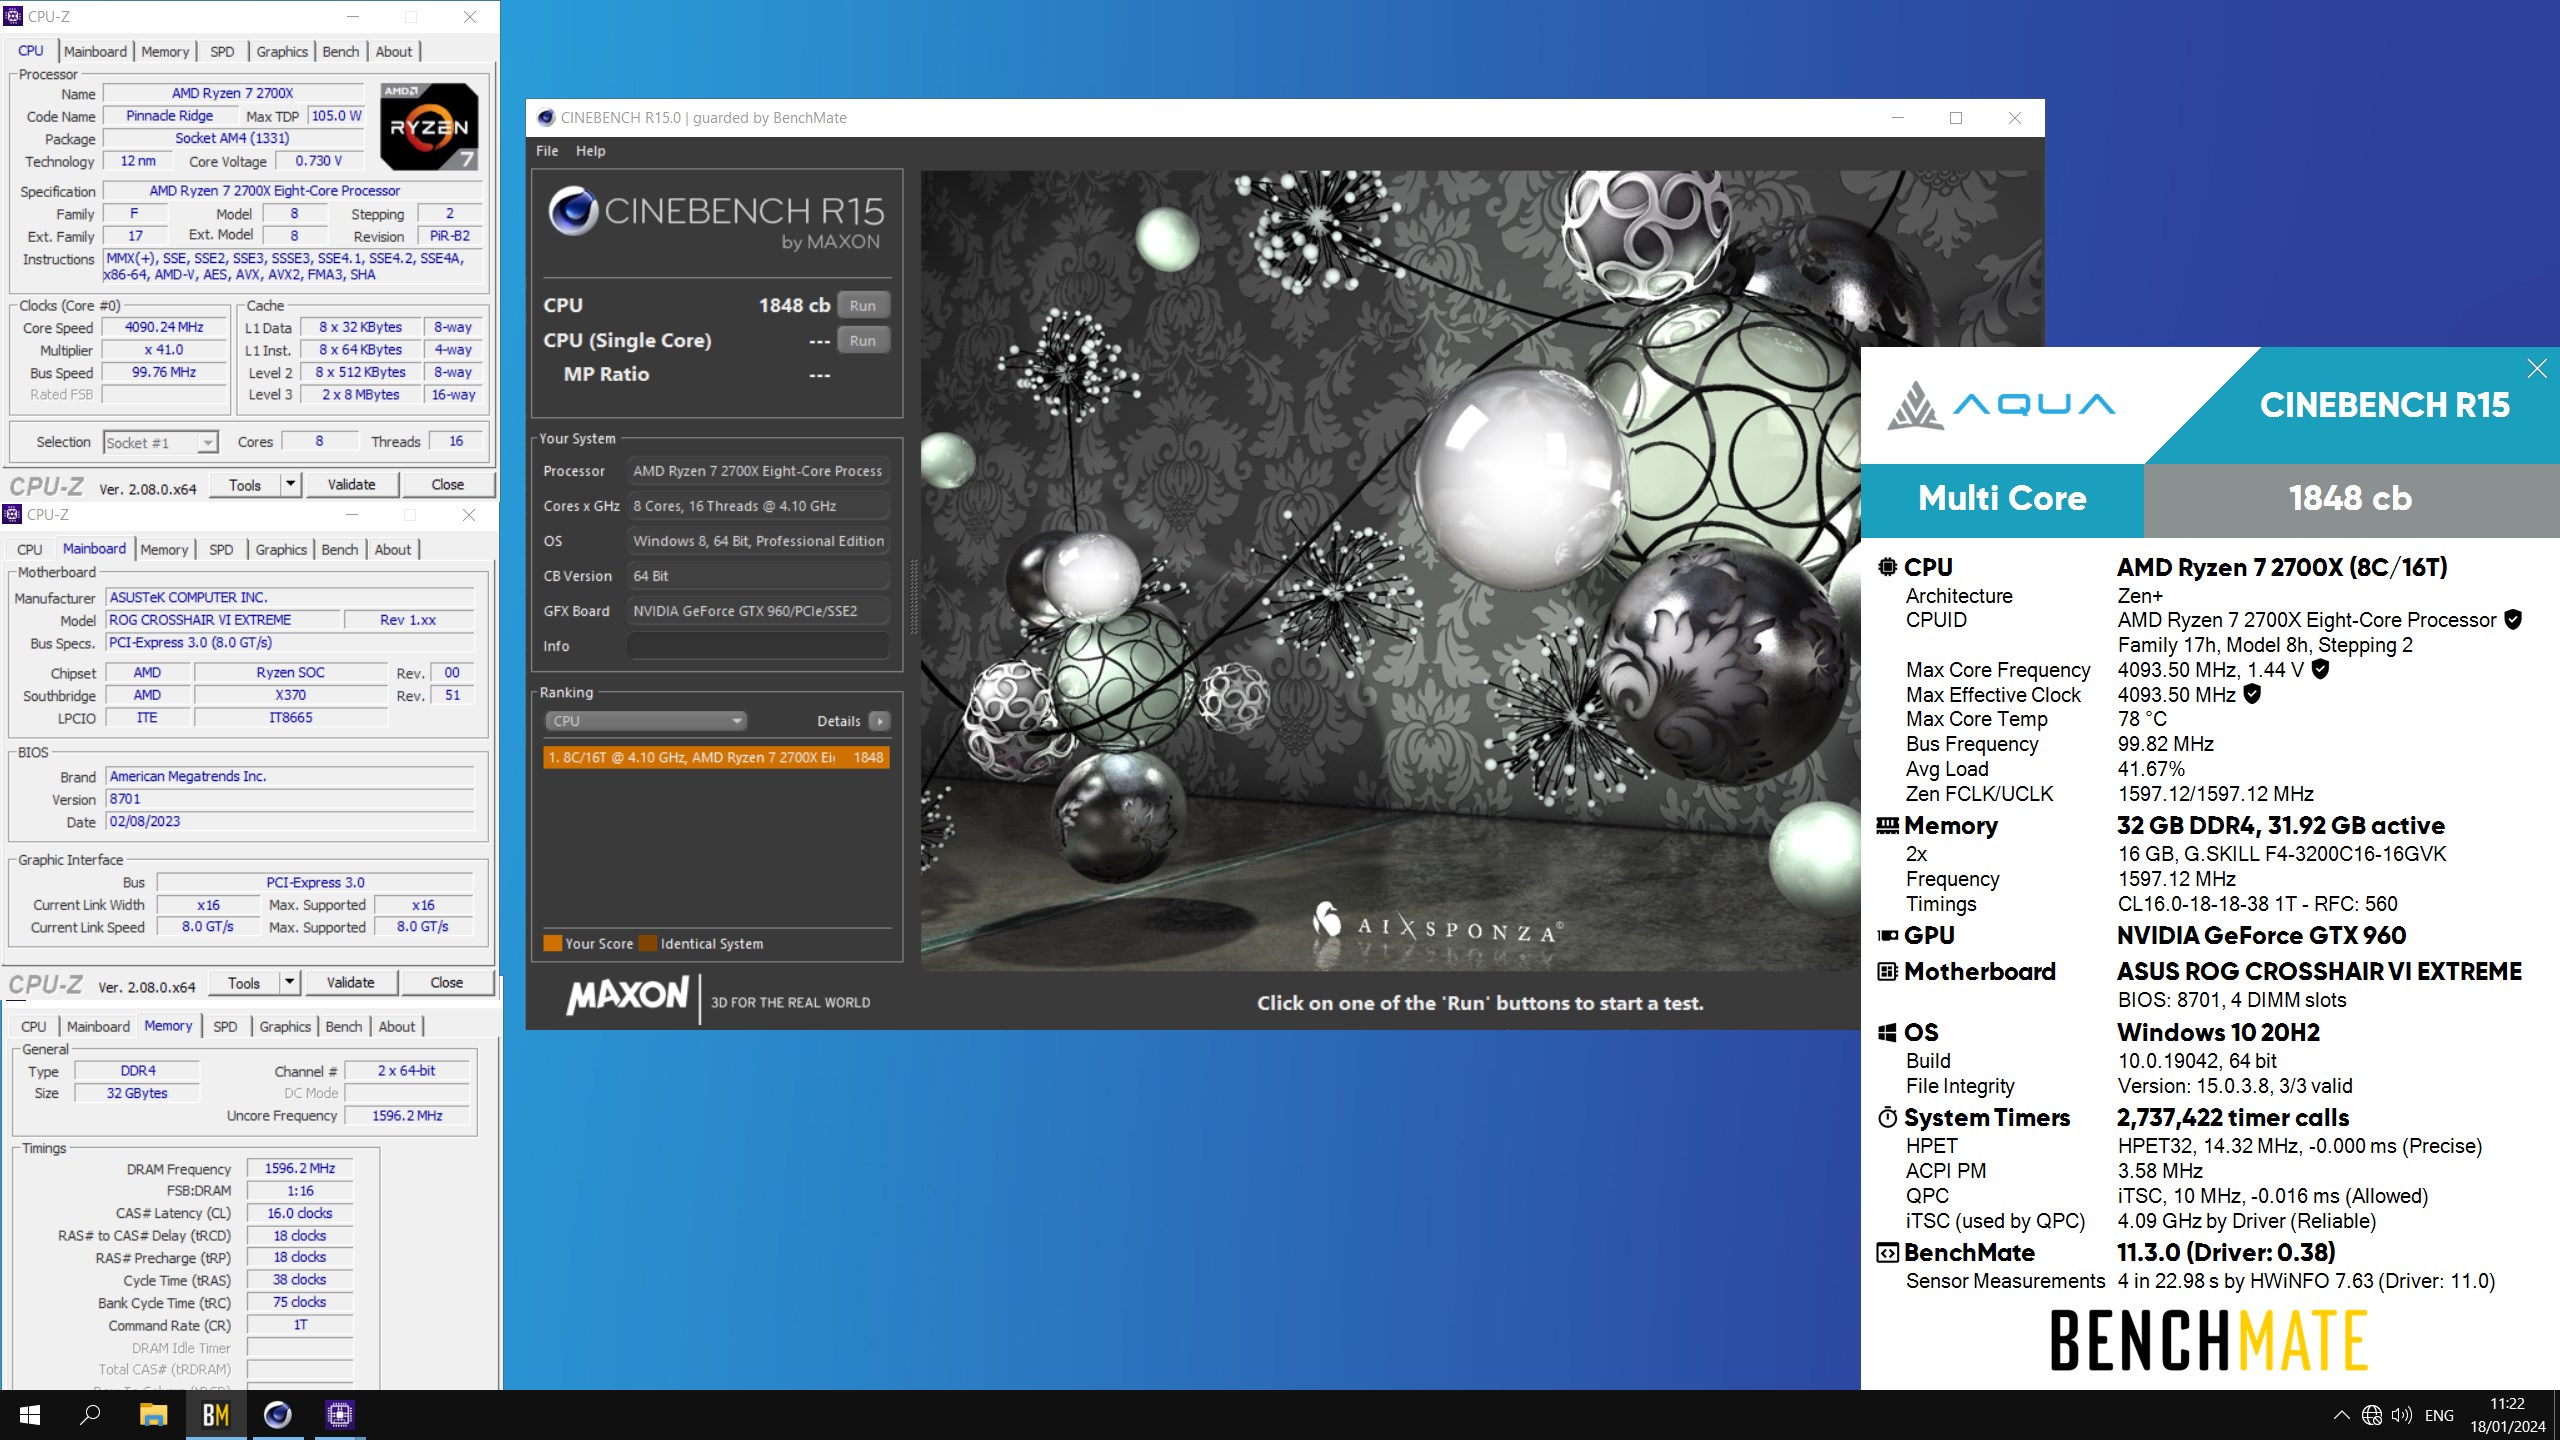Viewport: 2560px width, 1440px height.
Task: Switch to CPU-Z taskbar icon
Action: [339, 1415]
